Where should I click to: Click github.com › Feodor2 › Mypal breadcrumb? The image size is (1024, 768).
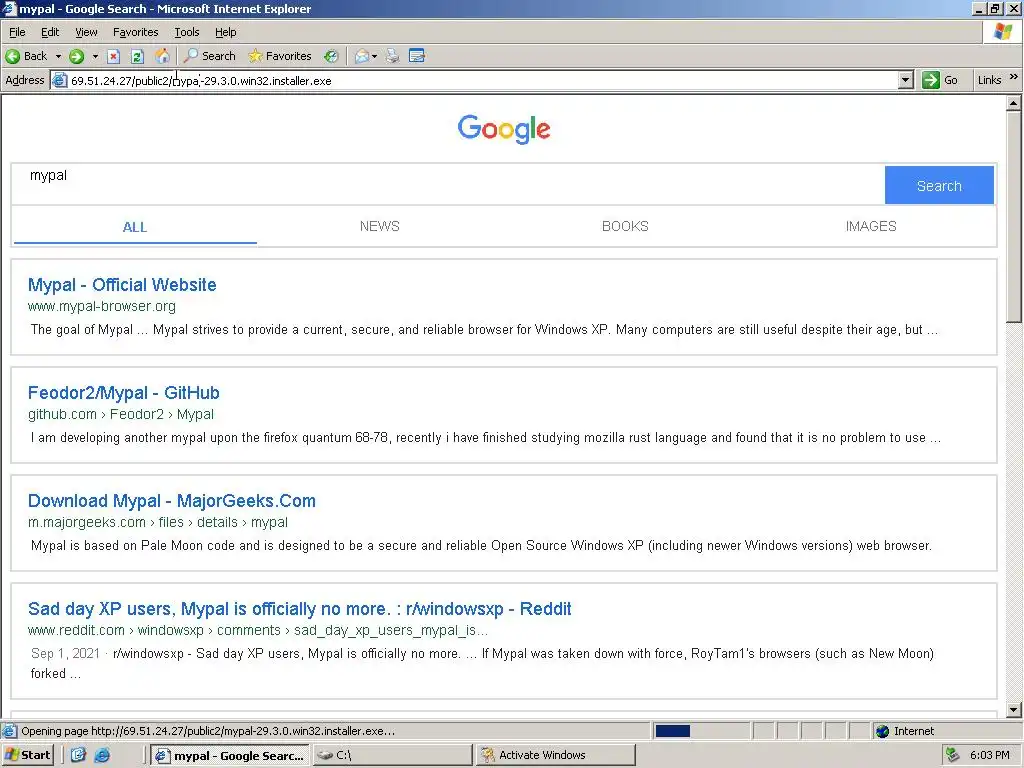pyautogui.click(x=121, y=414)
